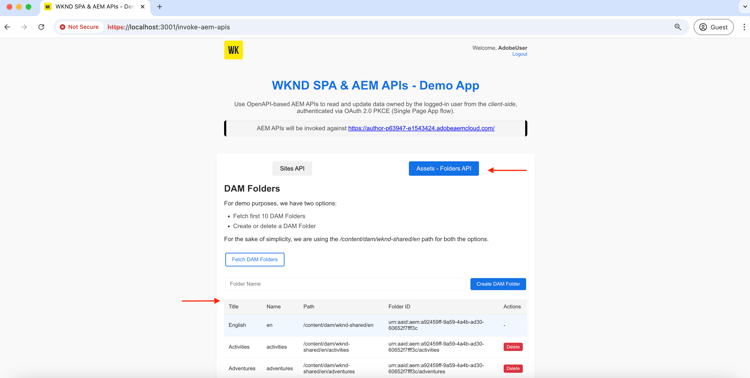Select the Adventures title cell
Viewport: 750px width, 378px height.
pos(242,368)
